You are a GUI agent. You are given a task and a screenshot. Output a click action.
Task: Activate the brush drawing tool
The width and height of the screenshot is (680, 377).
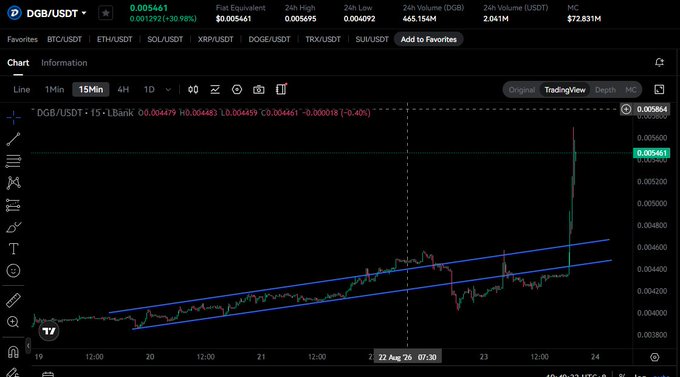pos(13,227)
